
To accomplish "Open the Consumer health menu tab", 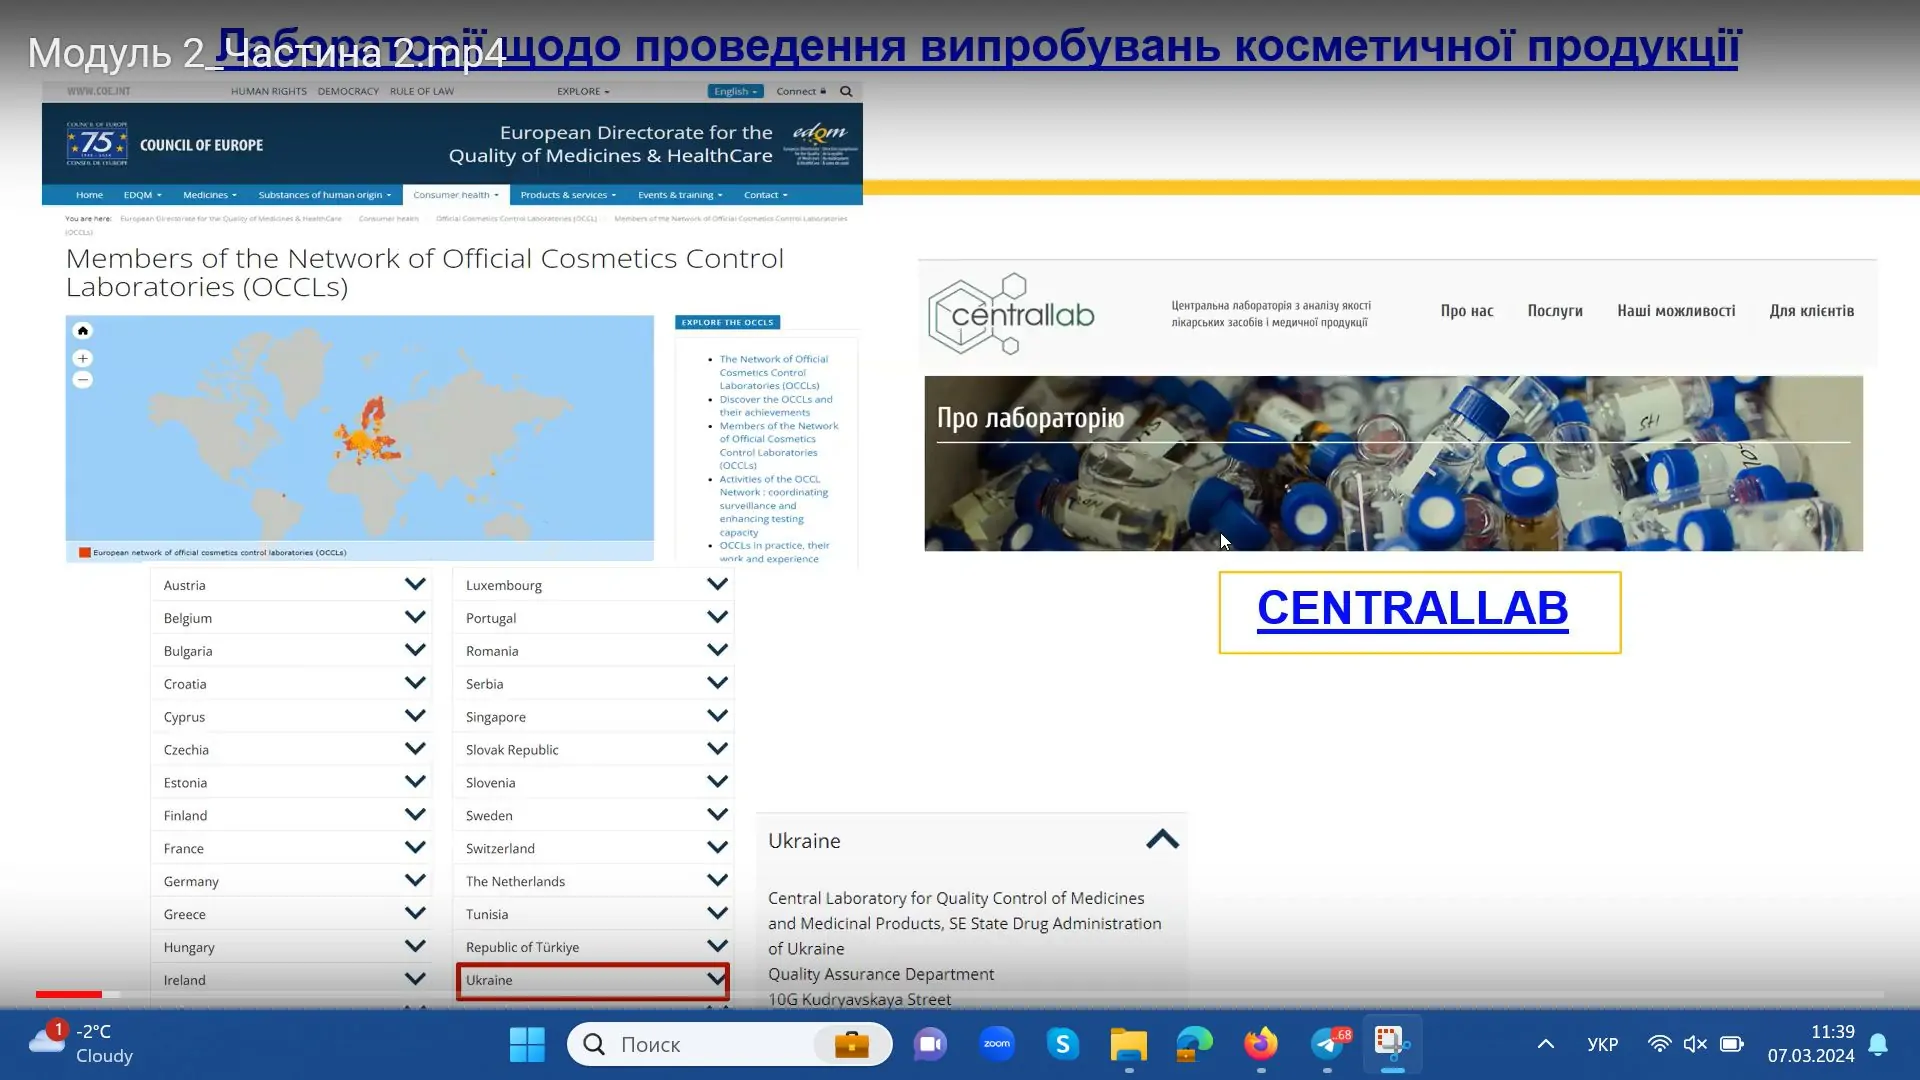I will 455,195.
